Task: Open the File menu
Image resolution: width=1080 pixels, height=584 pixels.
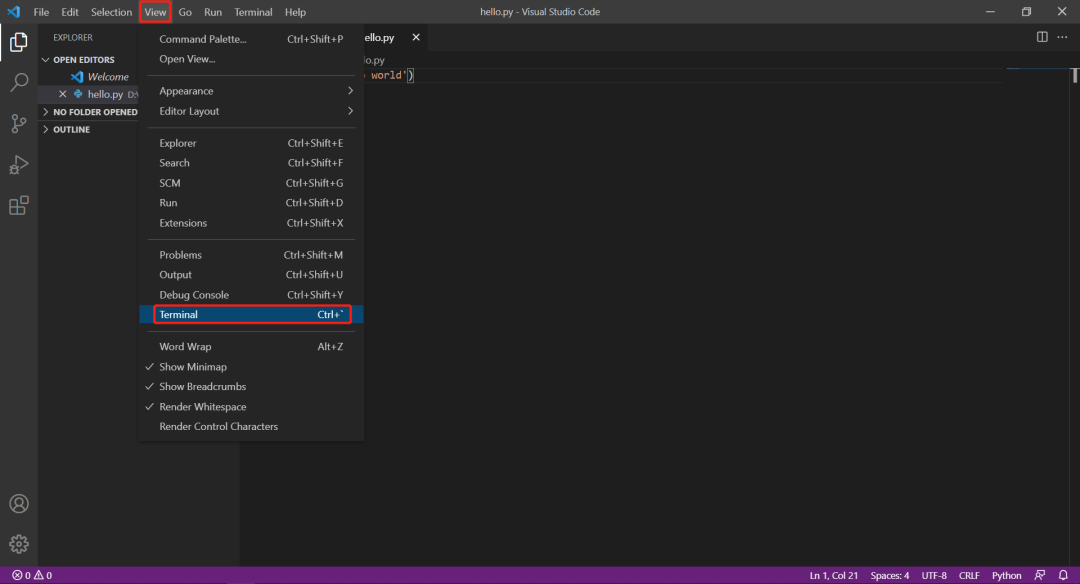Action: pyautogui.click(x=41, y=12)
